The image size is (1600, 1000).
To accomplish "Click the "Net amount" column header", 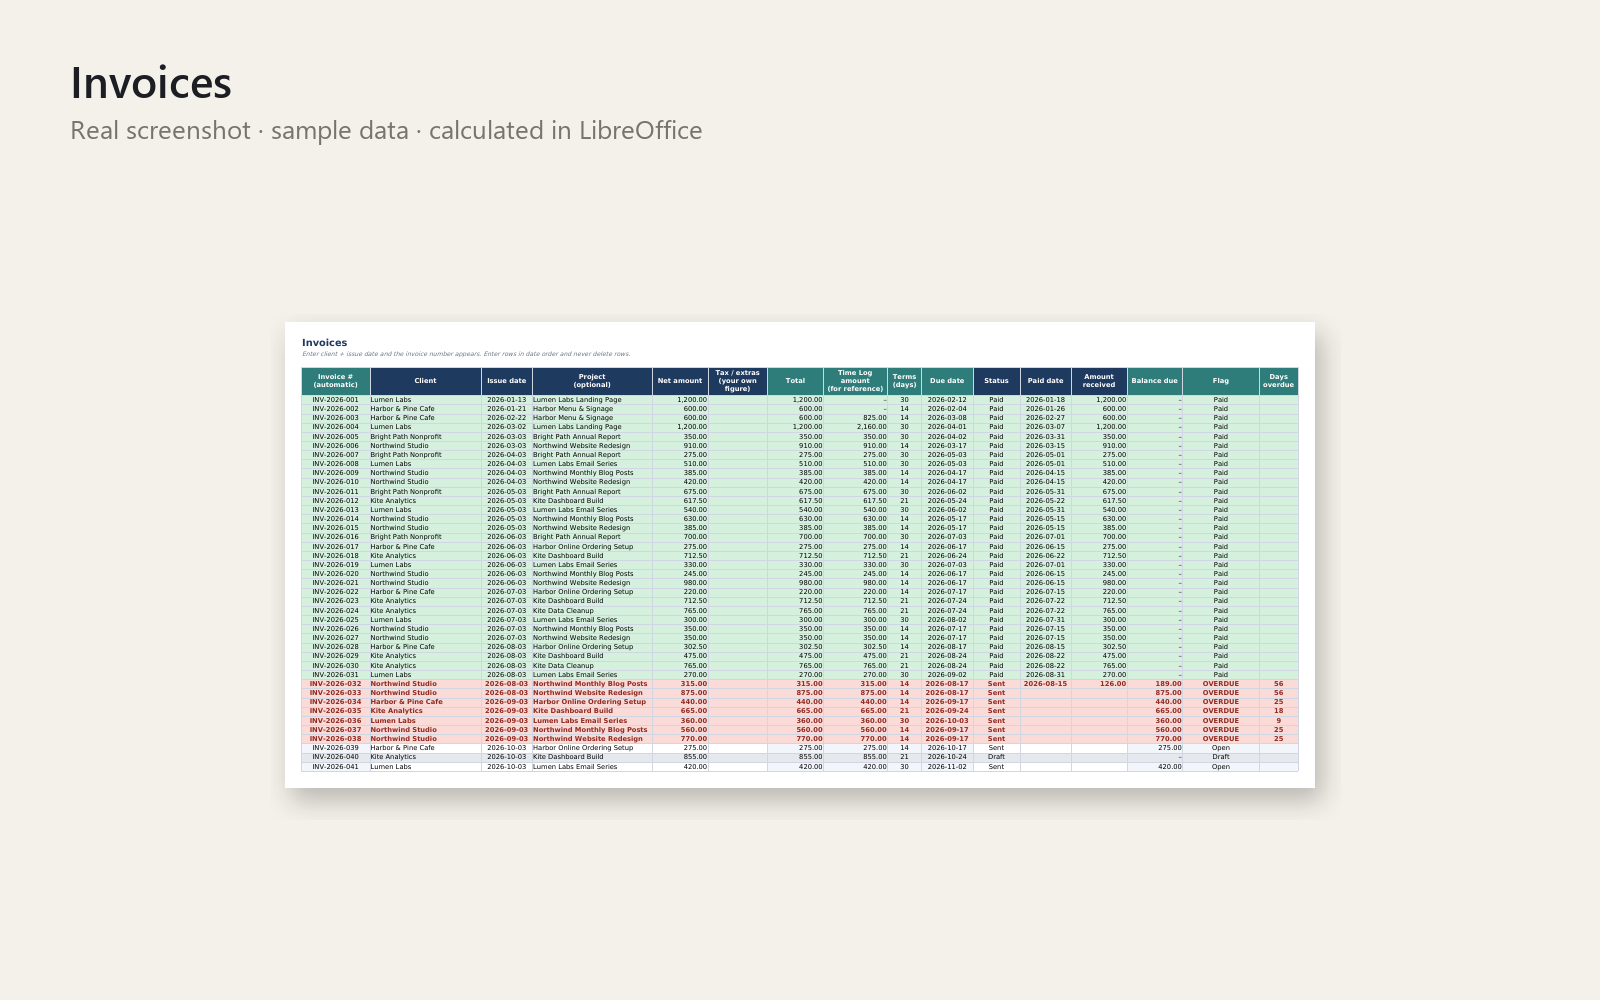I will tap(680, 381).
